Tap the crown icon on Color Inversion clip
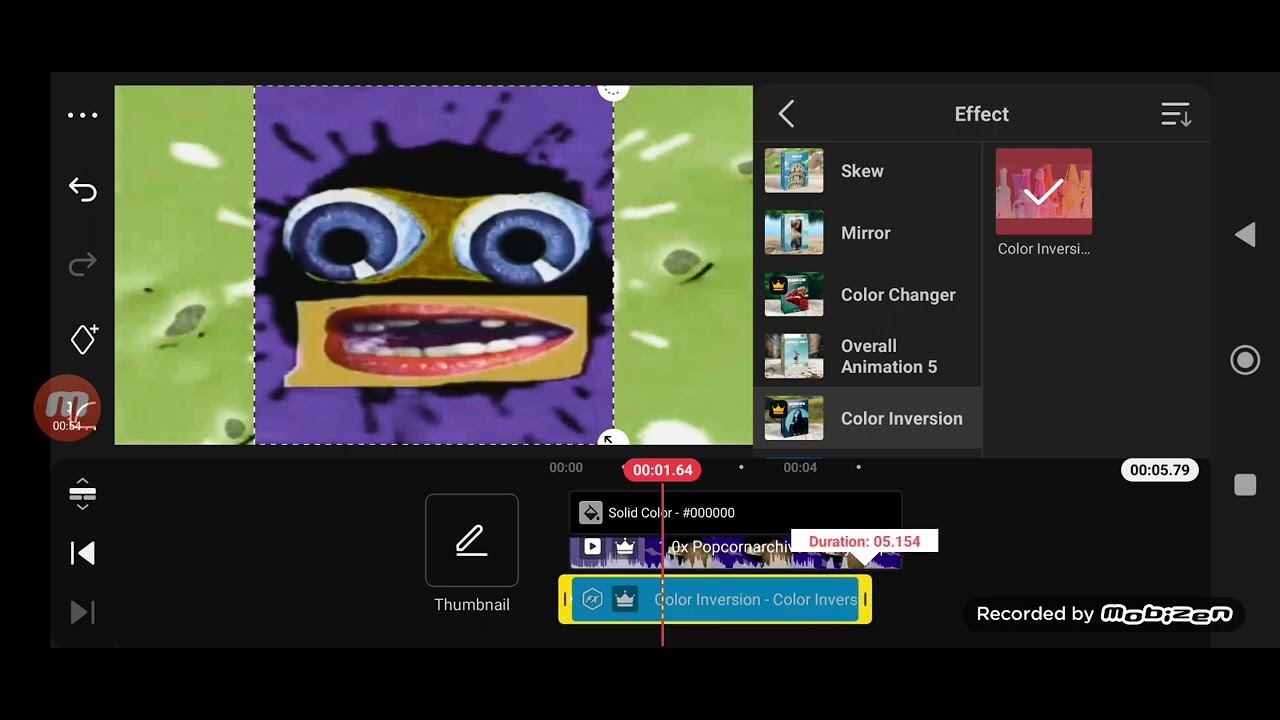Image resolution: width=1280 pixels, height=720 pixels. tap(625, 600)
